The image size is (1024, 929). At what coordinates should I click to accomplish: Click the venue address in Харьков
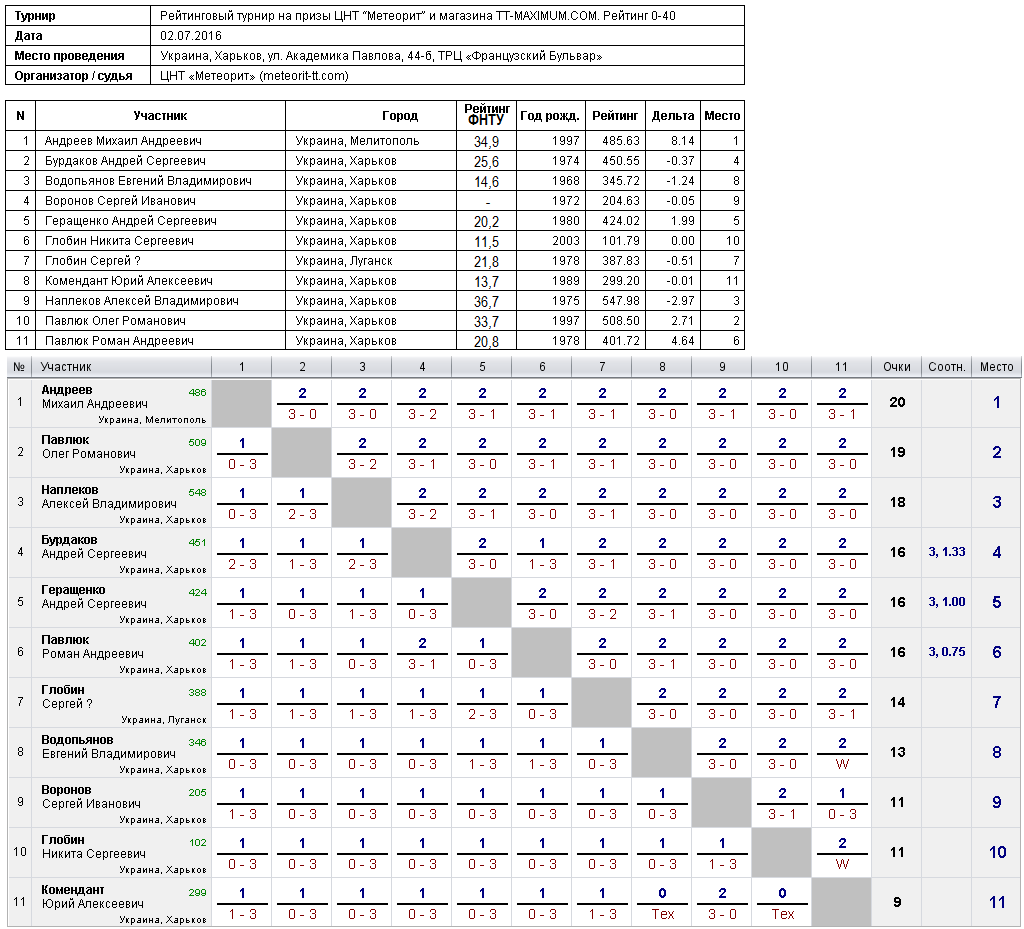pos(381,56)
